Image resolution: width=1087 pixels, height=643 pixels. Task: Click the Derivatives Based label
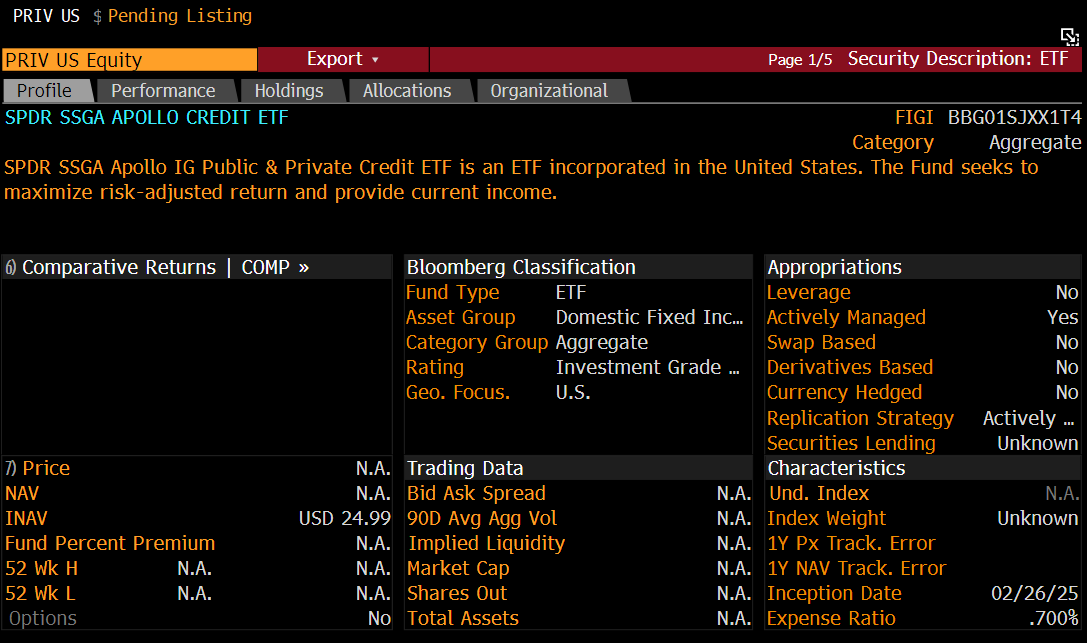click(850, 367)
